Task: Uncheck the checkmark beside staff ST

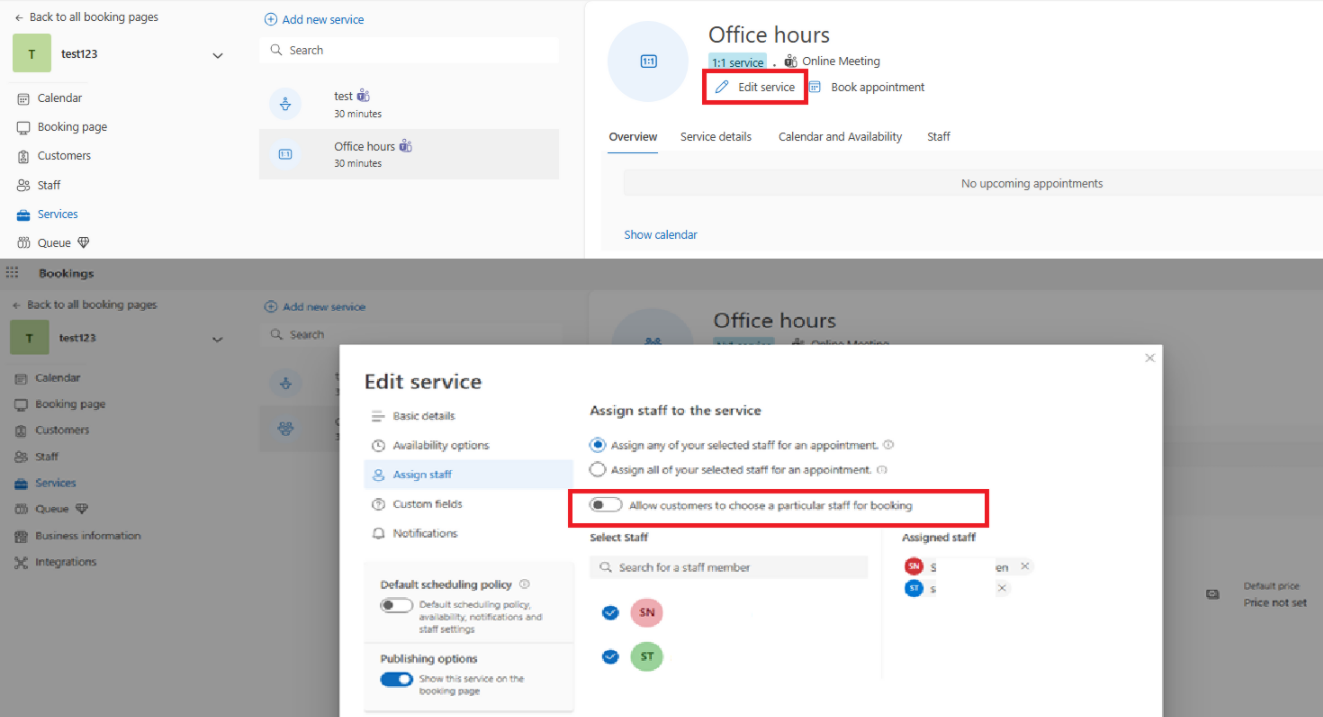Action: pyautogui.click(x=610, y=656)
